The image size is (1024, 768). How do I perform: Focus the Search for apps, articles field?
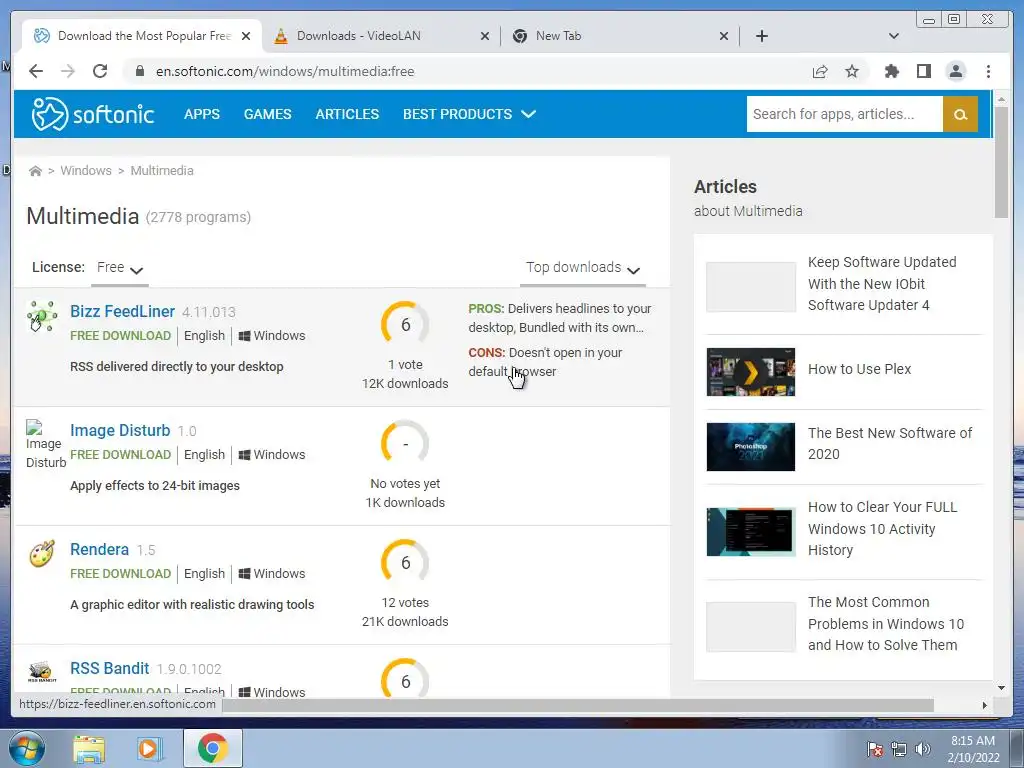coord(844,114)
